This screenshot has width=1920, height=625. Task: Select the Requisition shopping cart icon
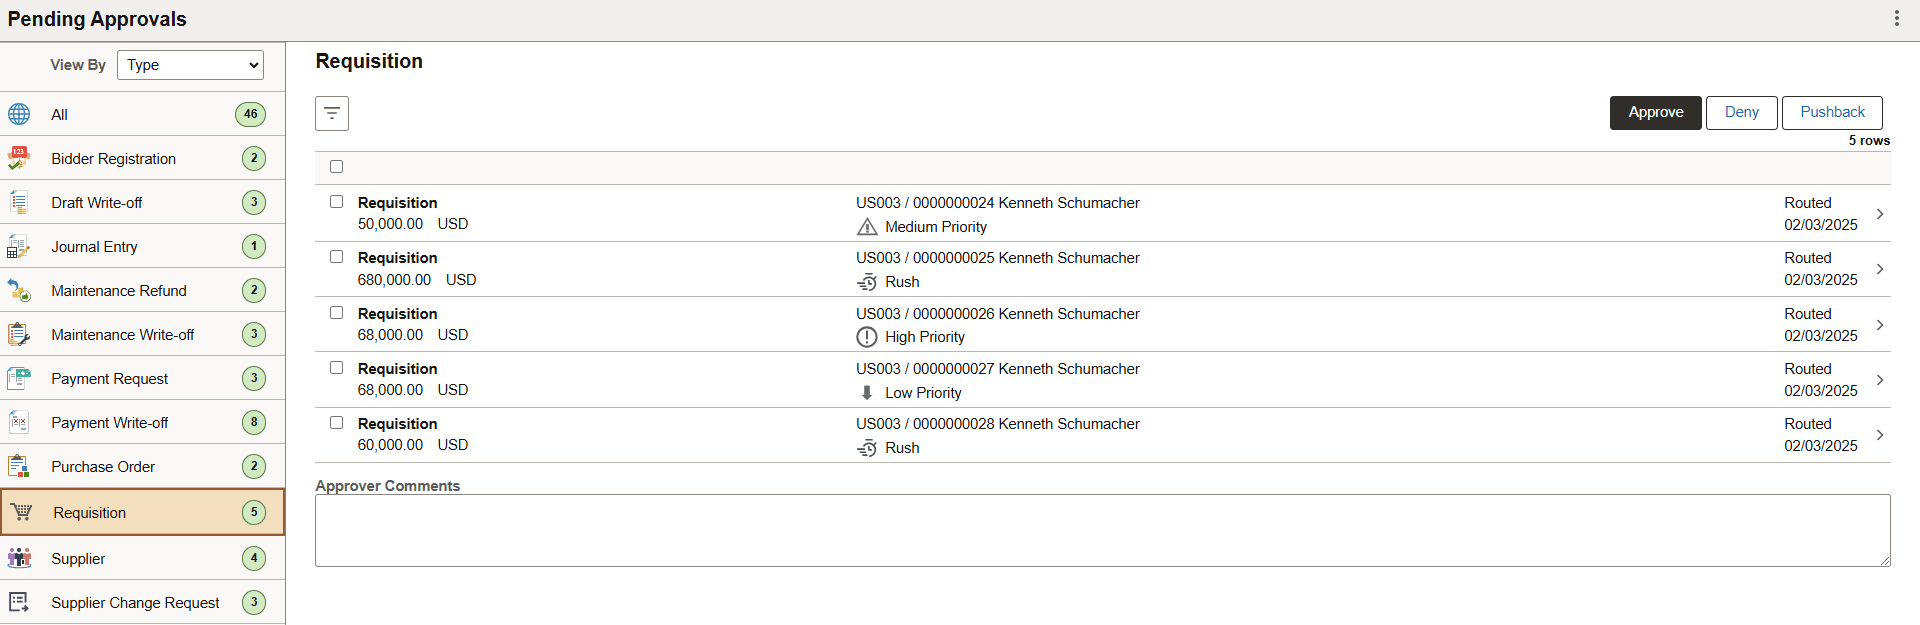[x=21, y=511]
